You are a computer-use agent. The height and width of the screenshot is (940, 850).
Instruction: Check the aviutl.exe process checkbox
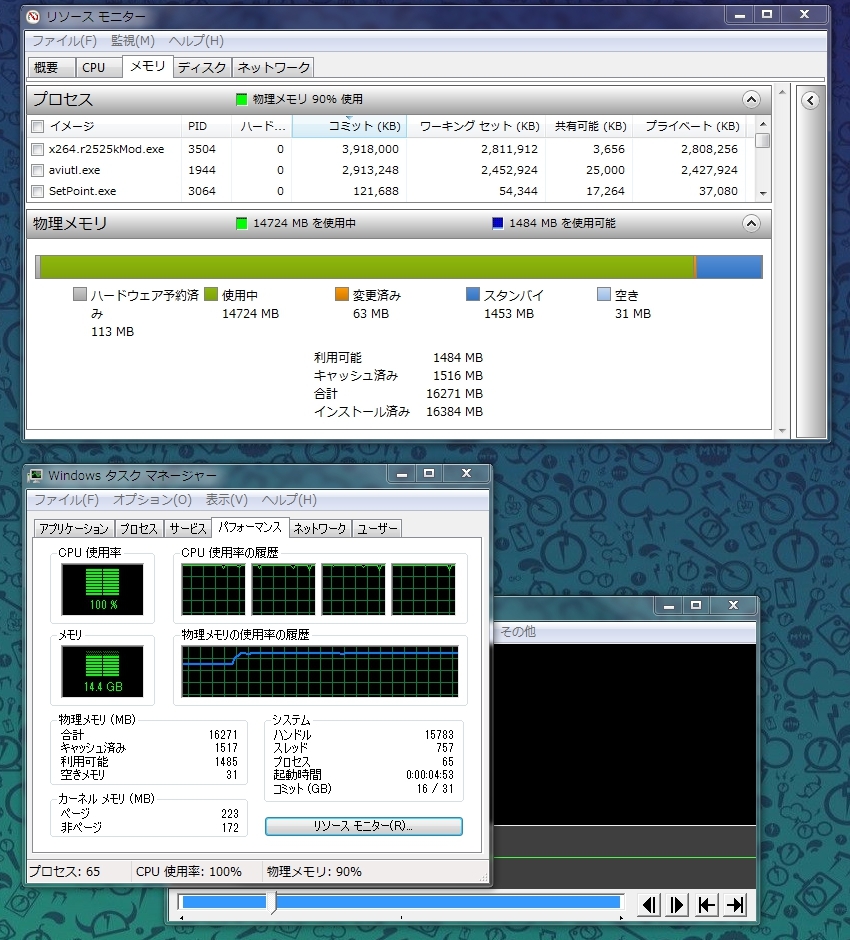pos(38,170)
